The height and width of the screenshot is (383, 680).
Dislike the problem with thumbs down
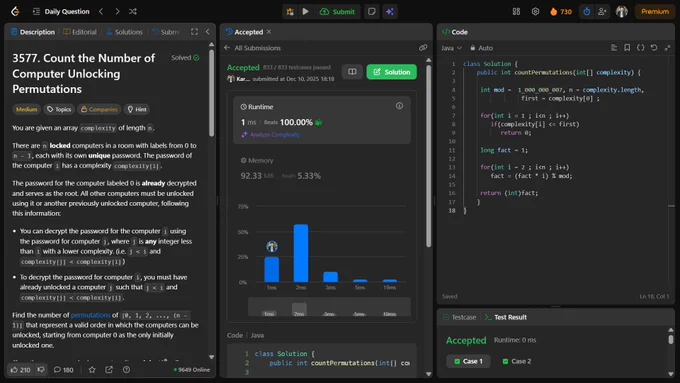pos(41,370)
